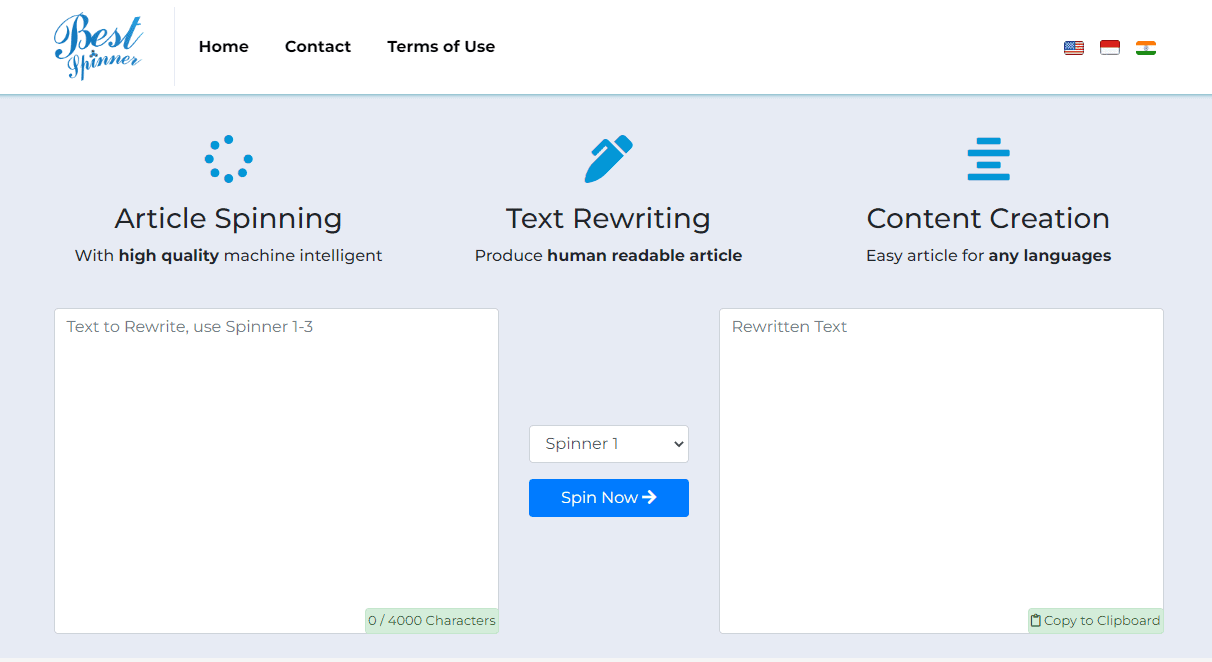Click the Best Spinner logo
Screen dimensions: 1212x662
point(98,47)
